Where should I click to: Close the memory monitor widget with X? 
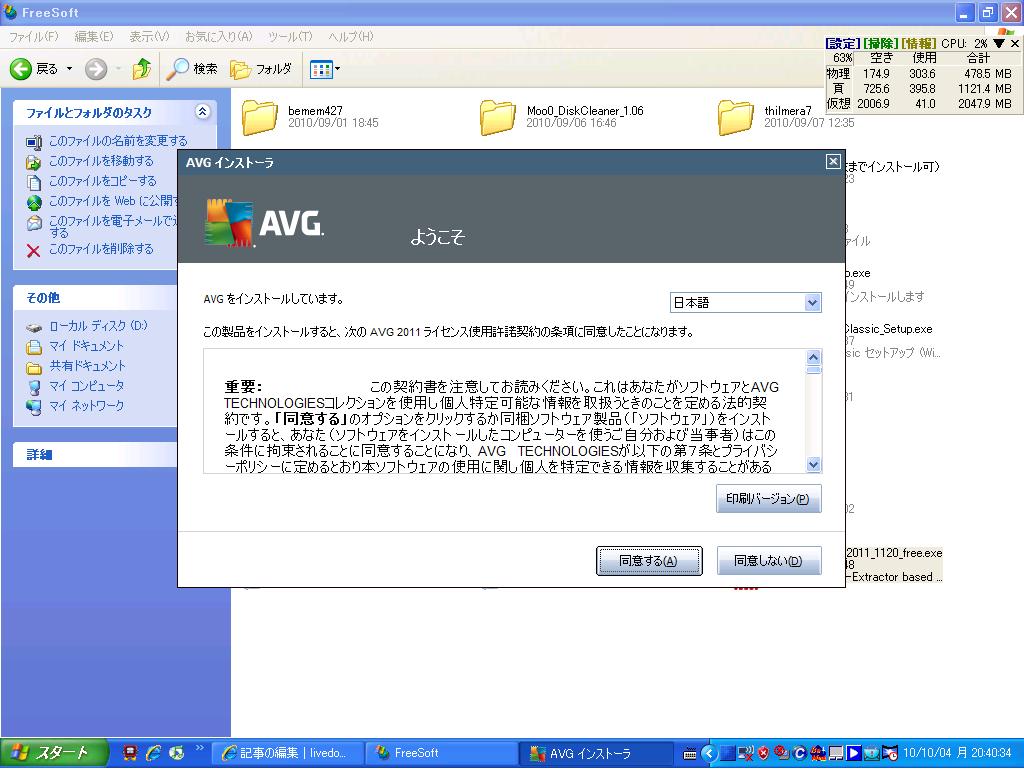(x=1014, y=43)
